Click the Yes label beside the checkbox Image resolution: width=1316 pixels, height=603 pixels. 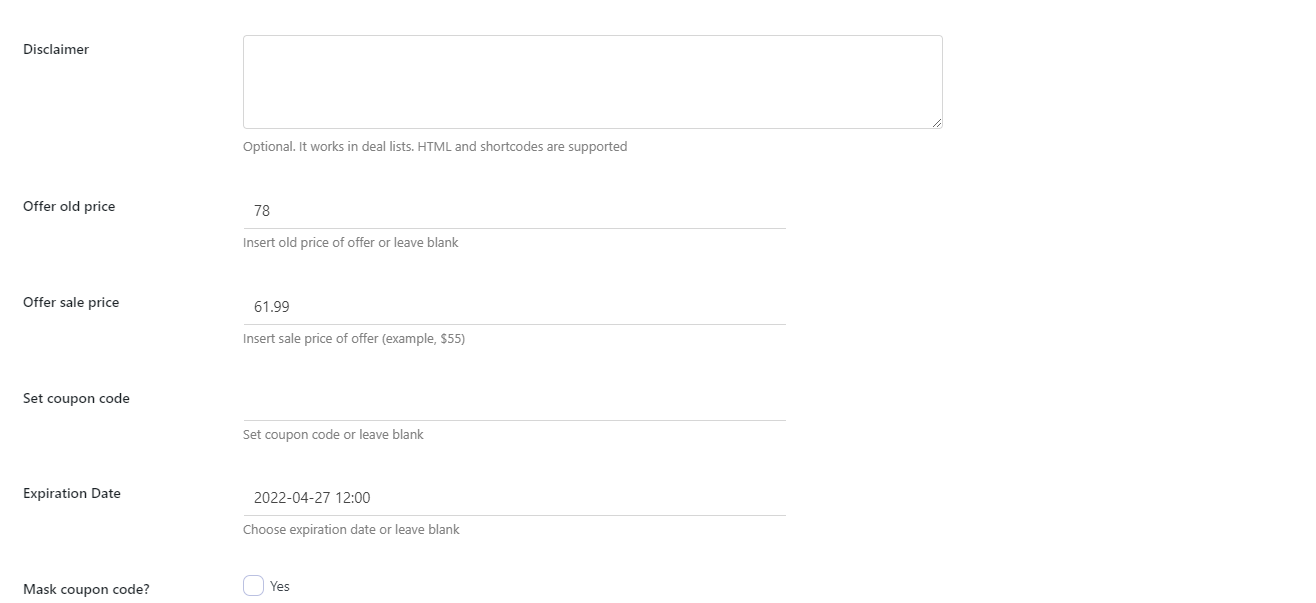280,587
